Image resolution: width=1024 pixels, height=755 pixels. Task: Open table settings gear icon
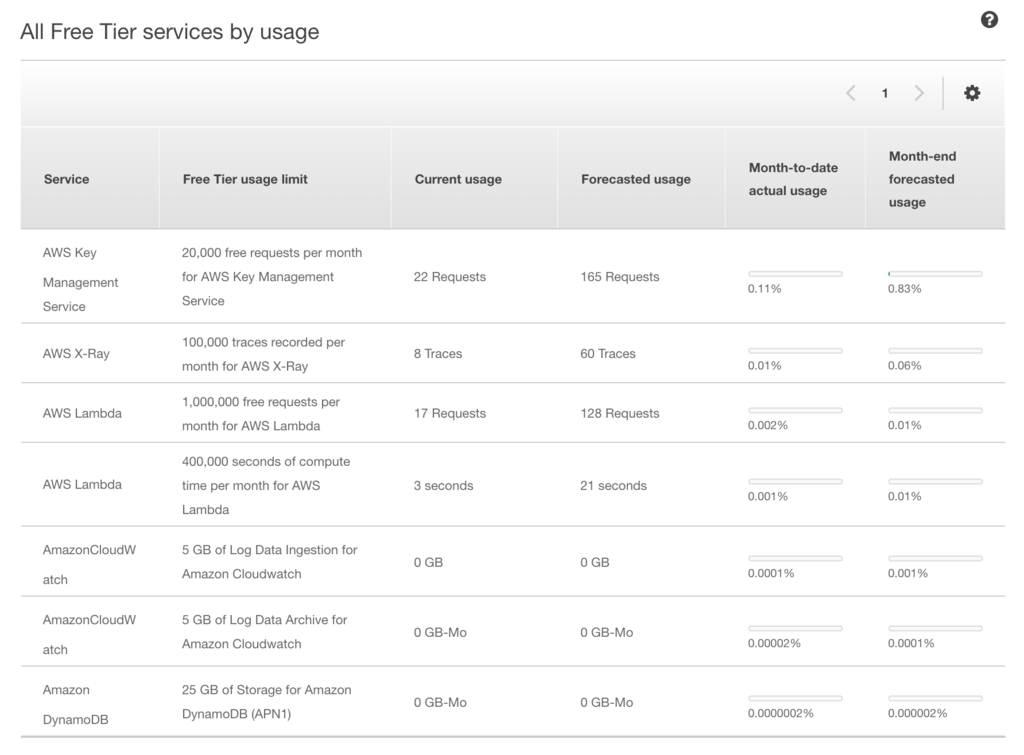point(972,93)
